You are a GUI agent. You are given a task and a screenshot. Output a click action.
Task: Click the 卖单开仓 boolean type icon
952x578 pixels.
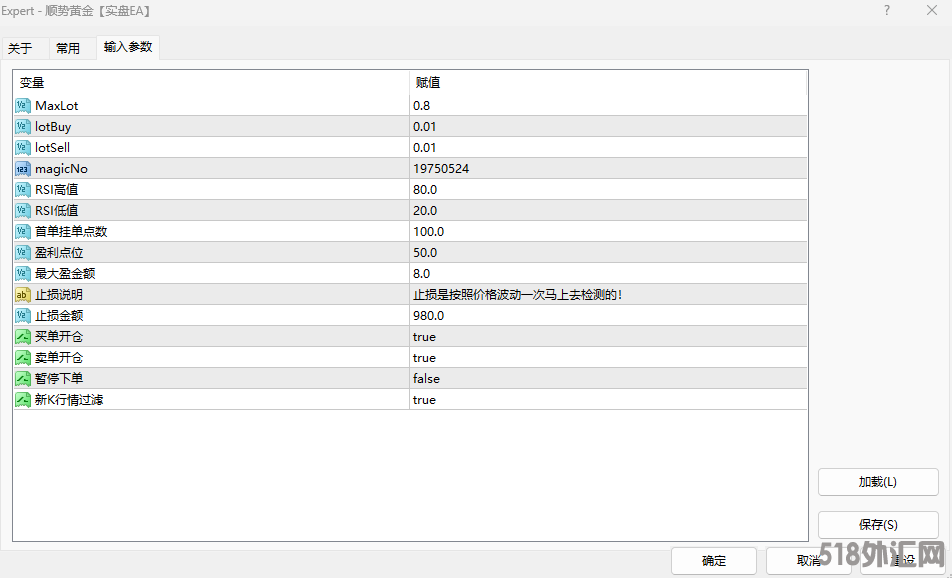tap(23, 358)
